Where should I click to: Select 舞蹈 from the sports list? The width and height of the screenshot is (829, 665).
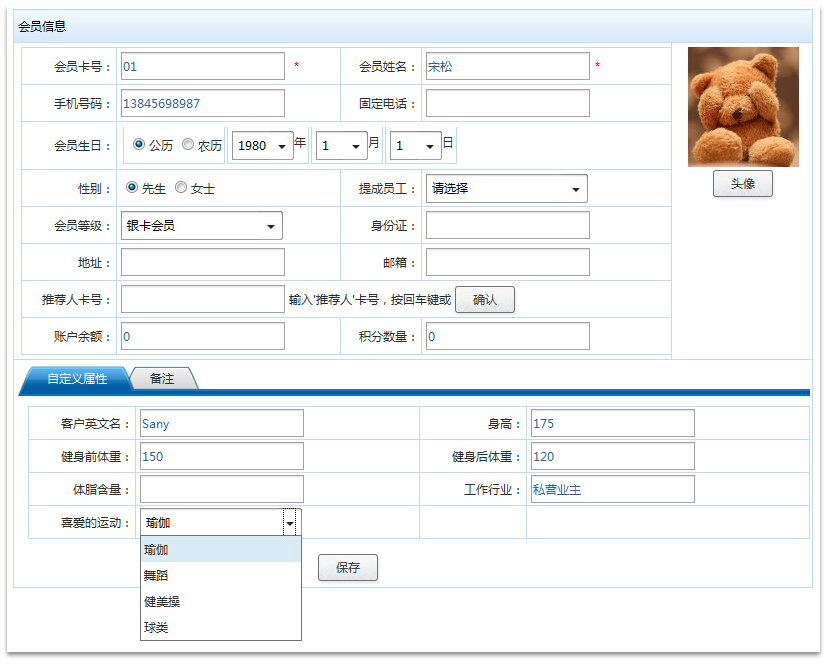pyautogui.click(x=221, y=575)
